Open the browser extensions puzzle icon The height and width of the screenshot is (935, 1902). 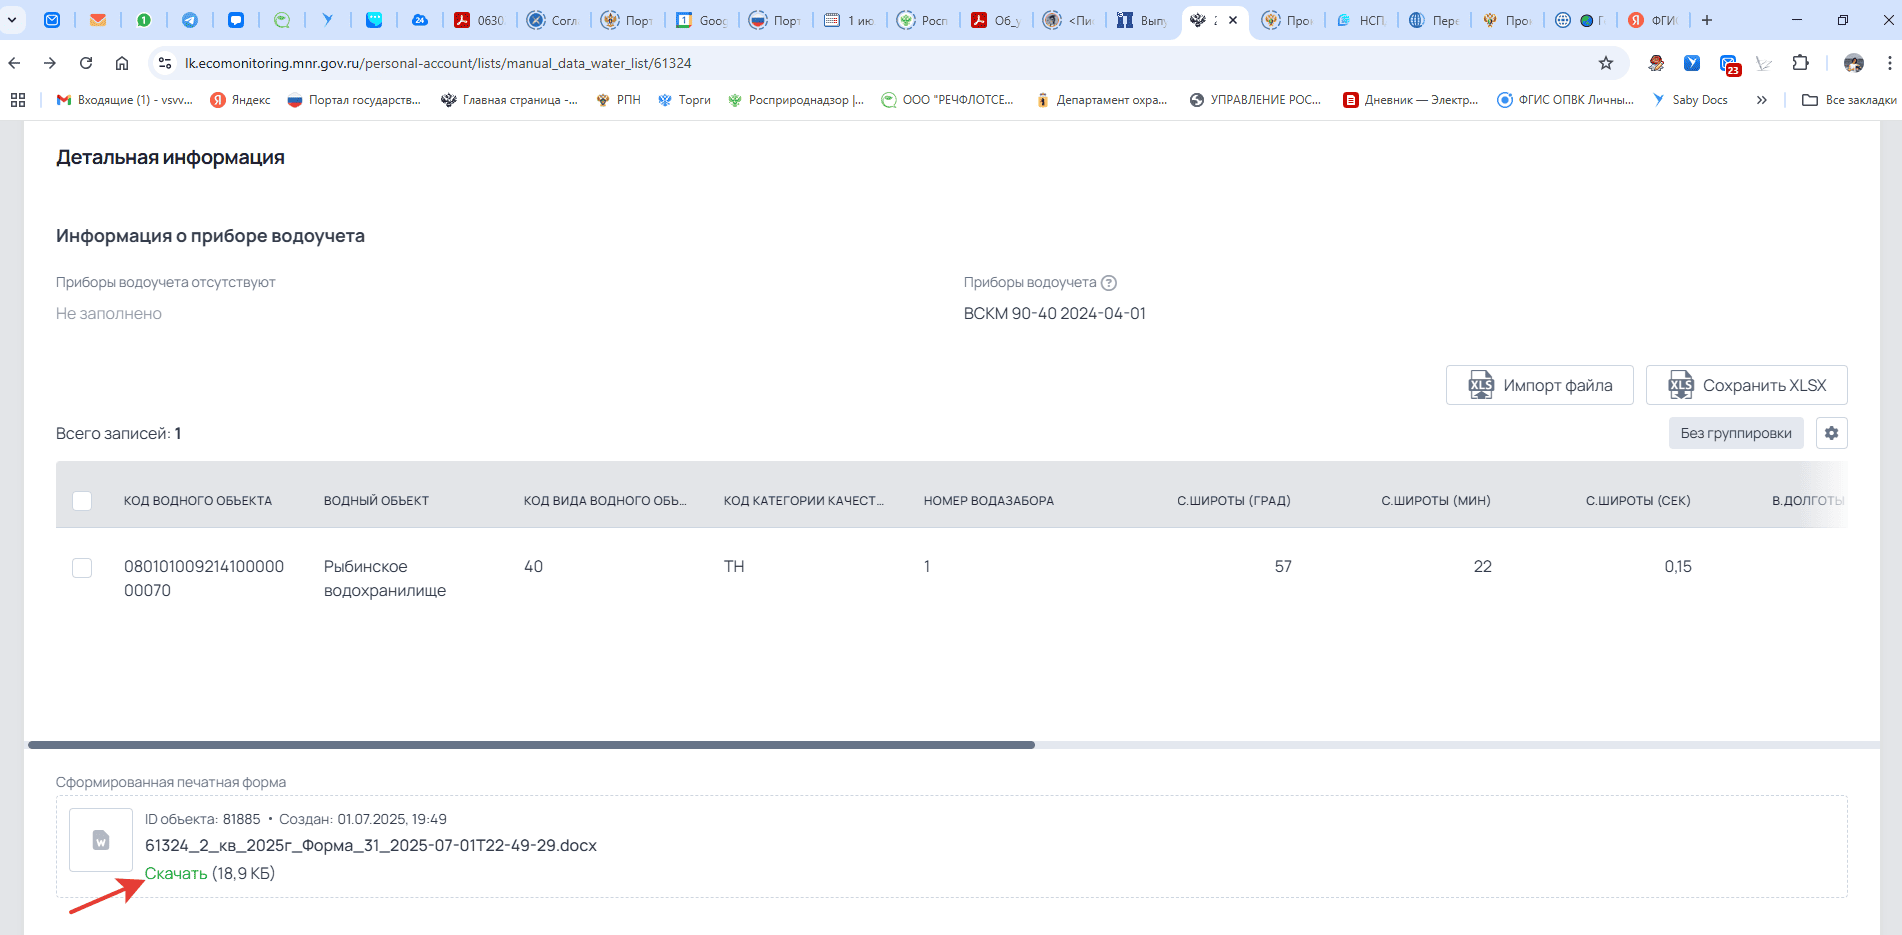[1800, 63]
